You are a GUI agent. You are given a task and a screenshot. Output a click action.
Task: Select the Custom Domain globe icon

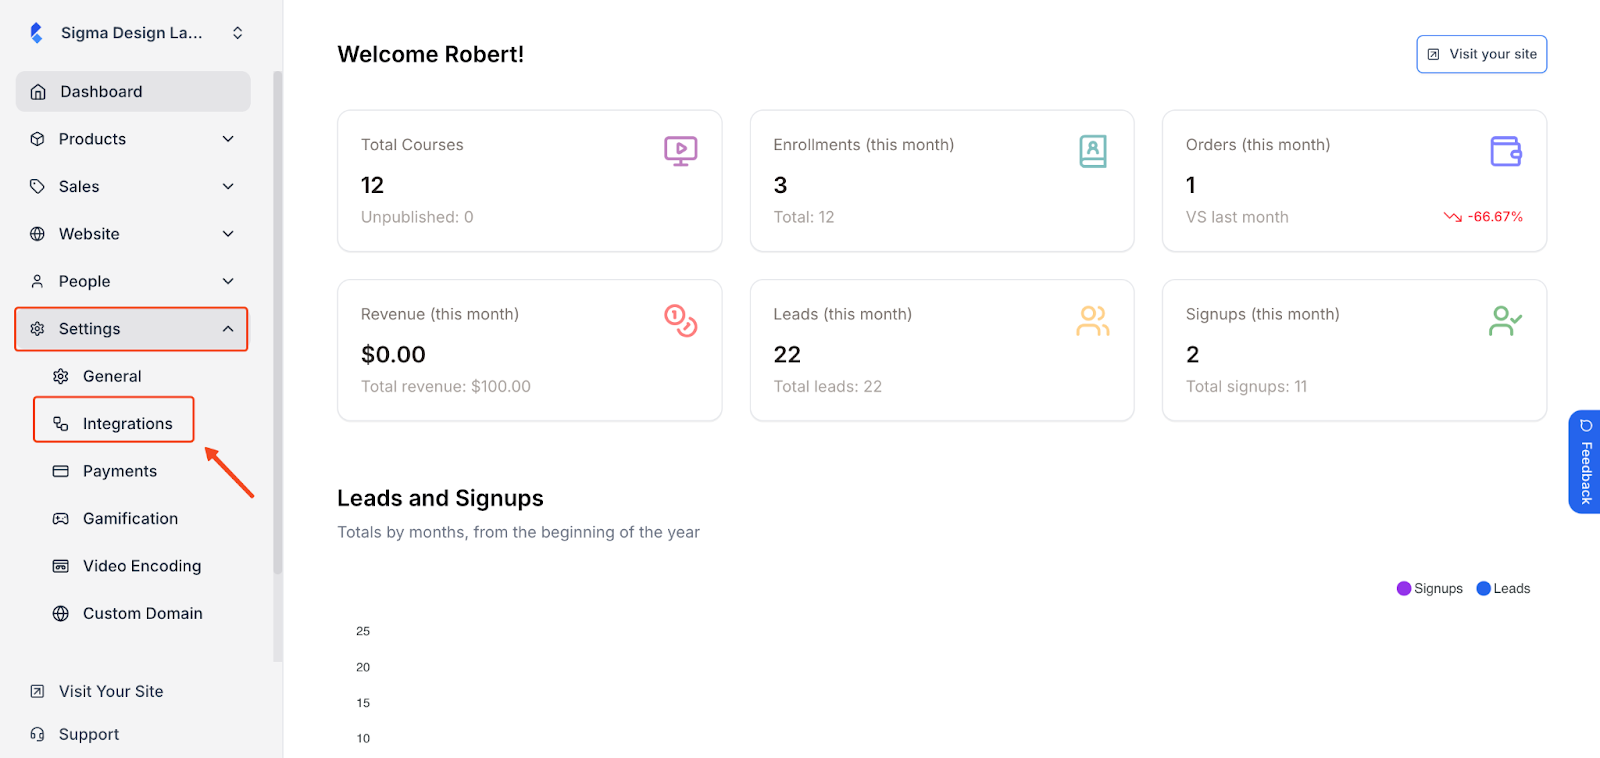(61, 613)
